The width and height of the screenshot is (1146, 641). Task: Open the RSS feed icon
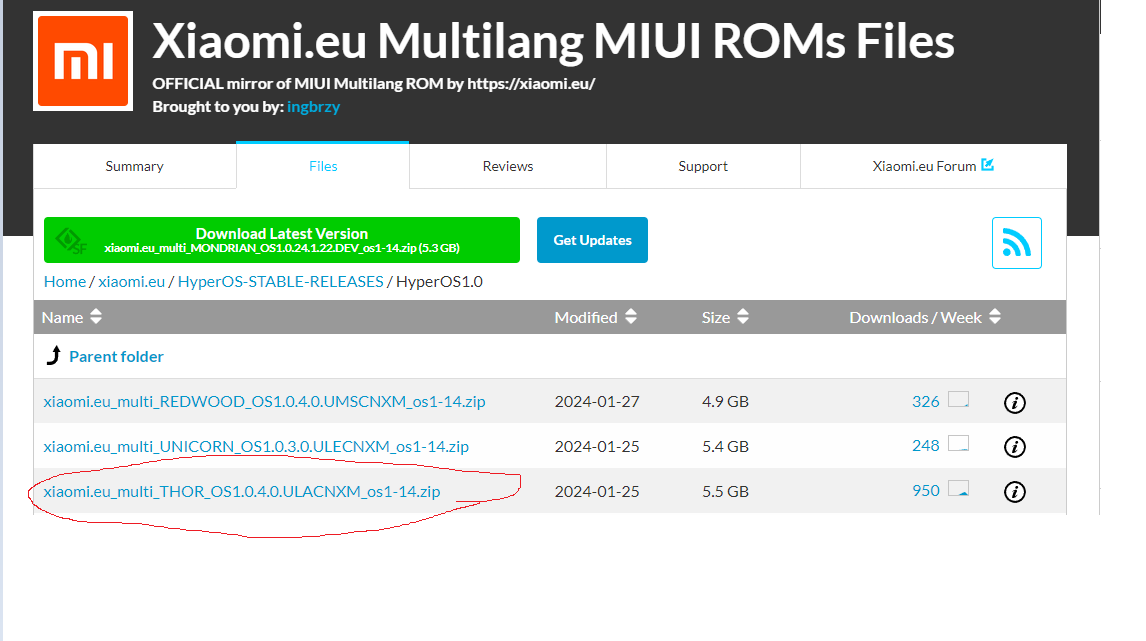[1016, 243]
